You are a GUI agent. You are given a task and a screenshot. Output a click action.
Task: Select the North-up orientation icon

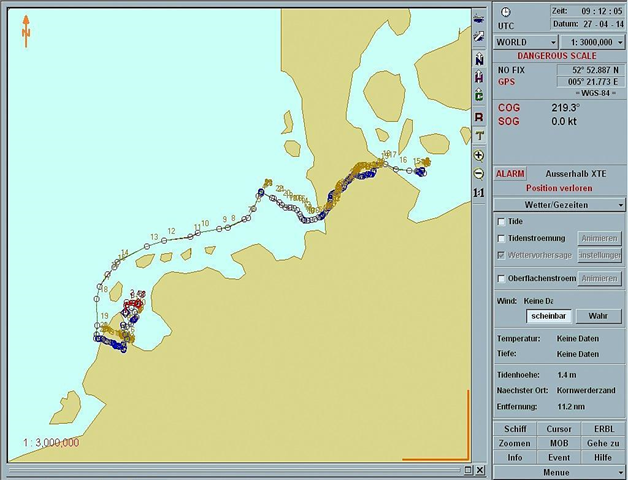pos(479,59)
